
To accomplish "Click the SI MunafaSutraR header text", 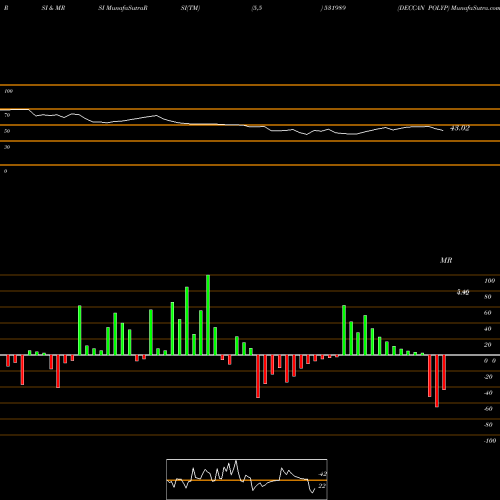I will [123, 8].
